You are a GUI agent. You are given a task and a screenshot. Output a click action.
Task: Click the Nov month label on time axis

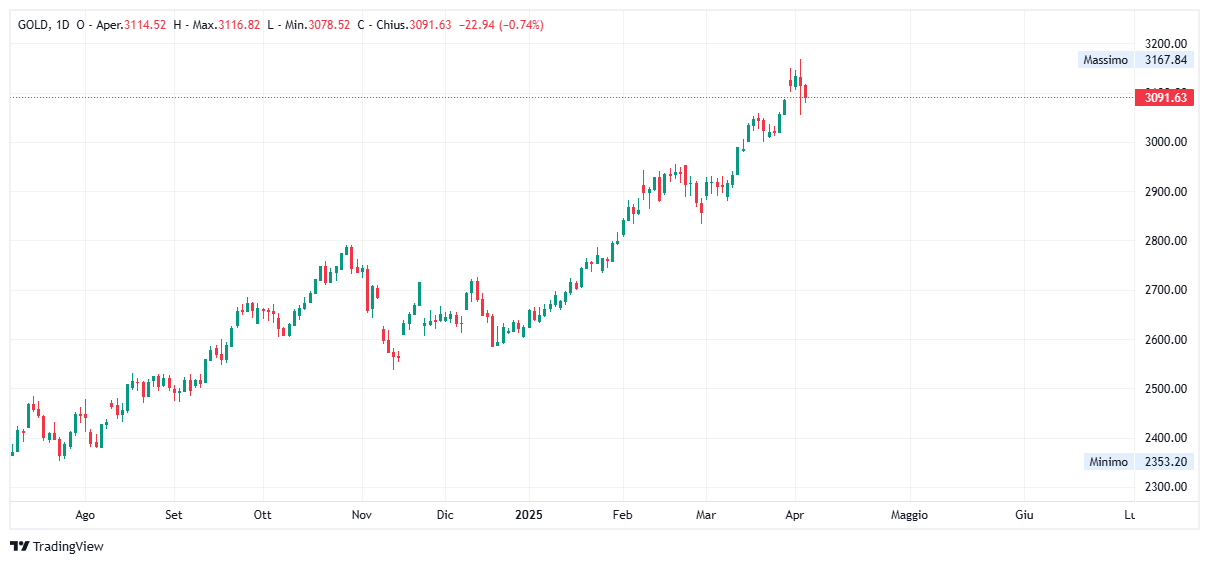362,515
